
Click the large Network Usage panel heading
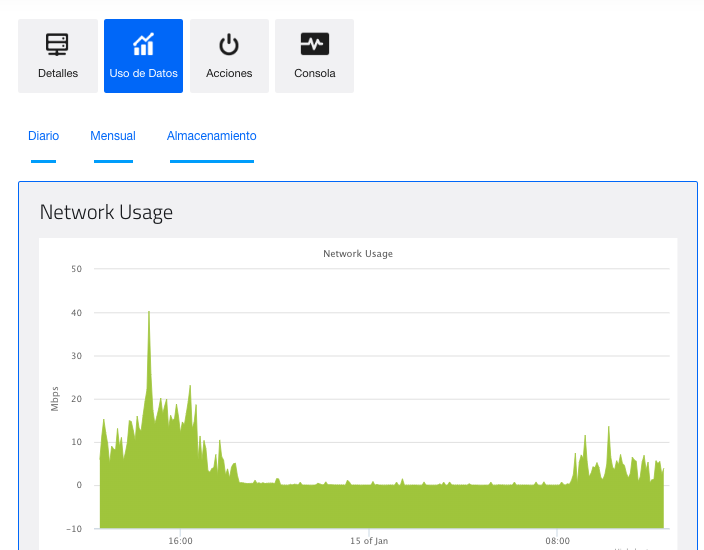[106, 212]
